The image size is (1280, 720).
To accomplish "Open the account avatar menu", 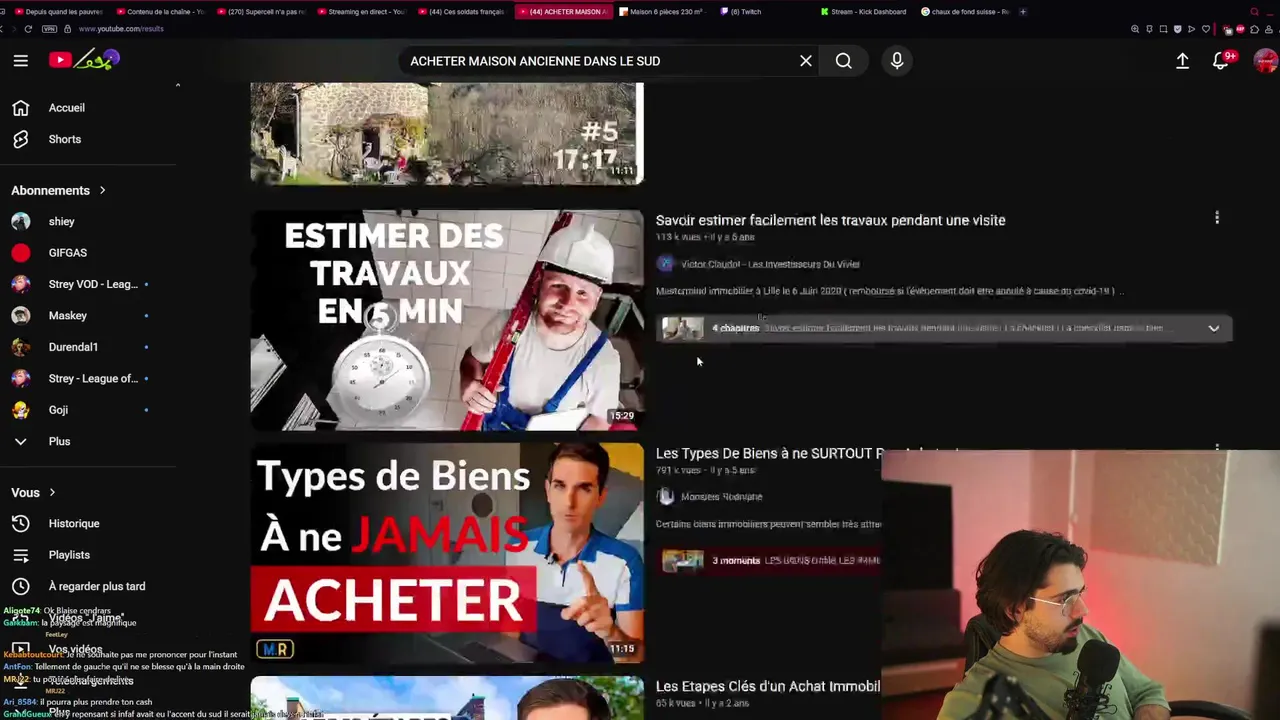I will point(1266,61).
